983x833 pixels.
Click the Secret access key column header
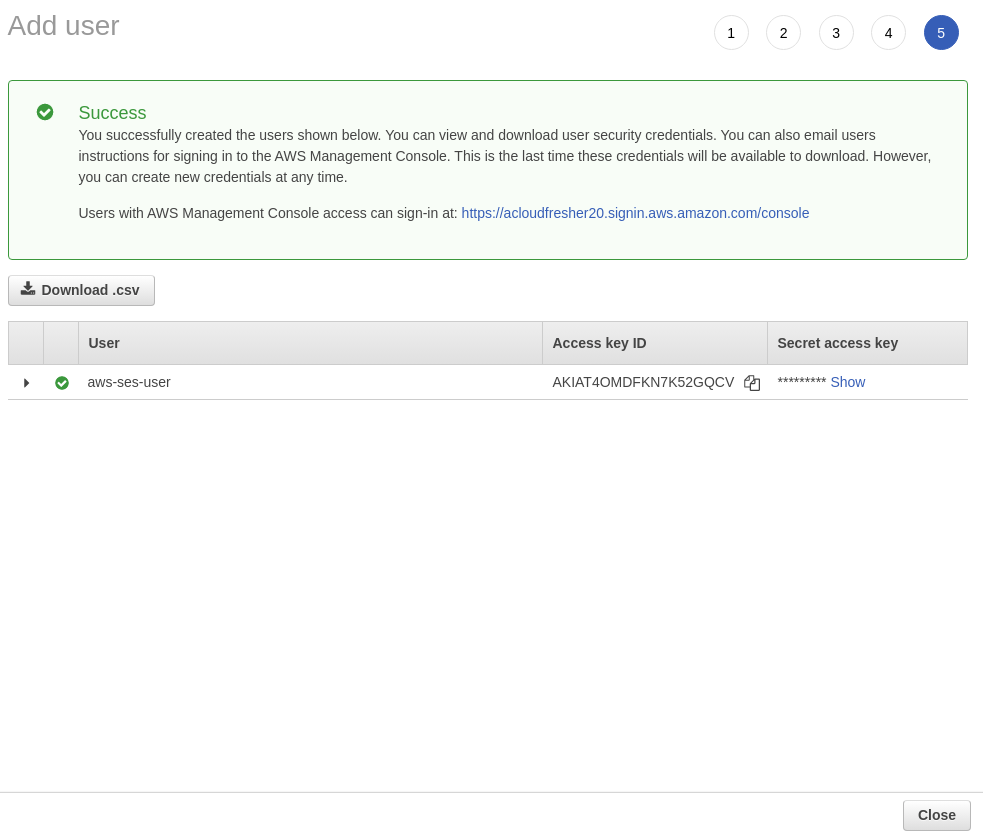[837, 343]
